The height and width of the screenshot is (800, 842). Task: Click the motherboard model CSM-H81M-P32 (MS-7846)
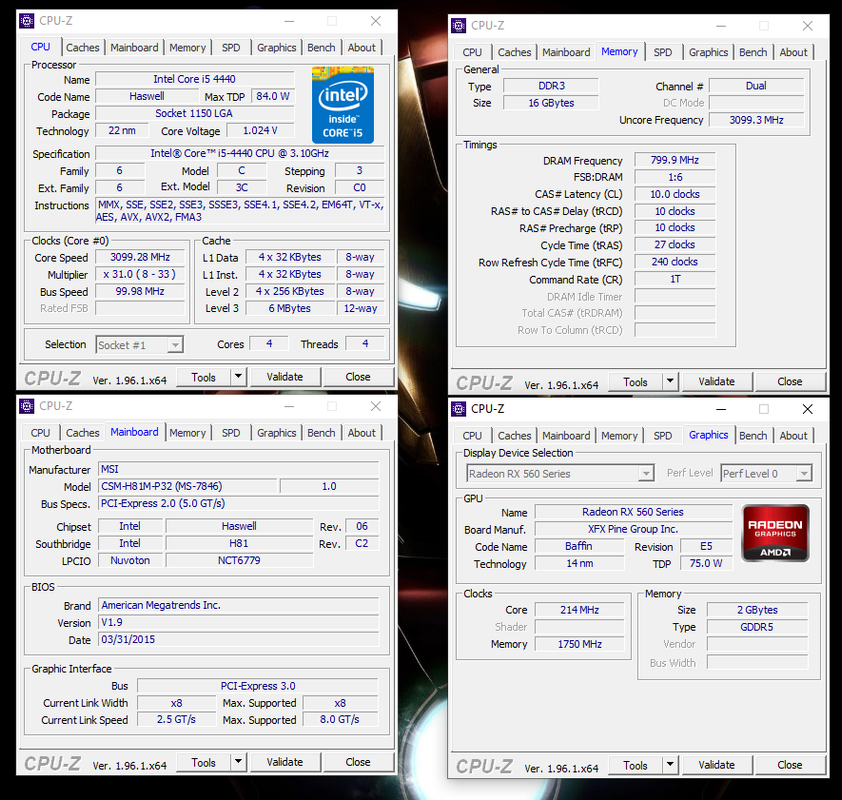coord(188,486)
